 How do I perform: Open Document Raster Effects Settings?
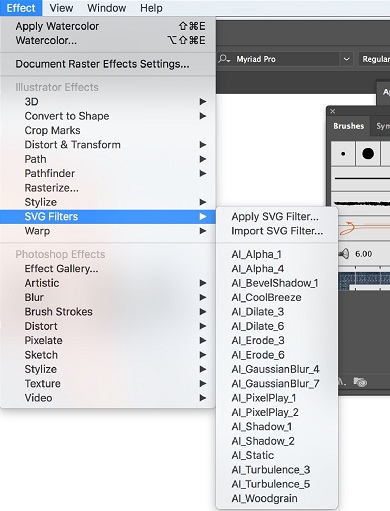108,64
